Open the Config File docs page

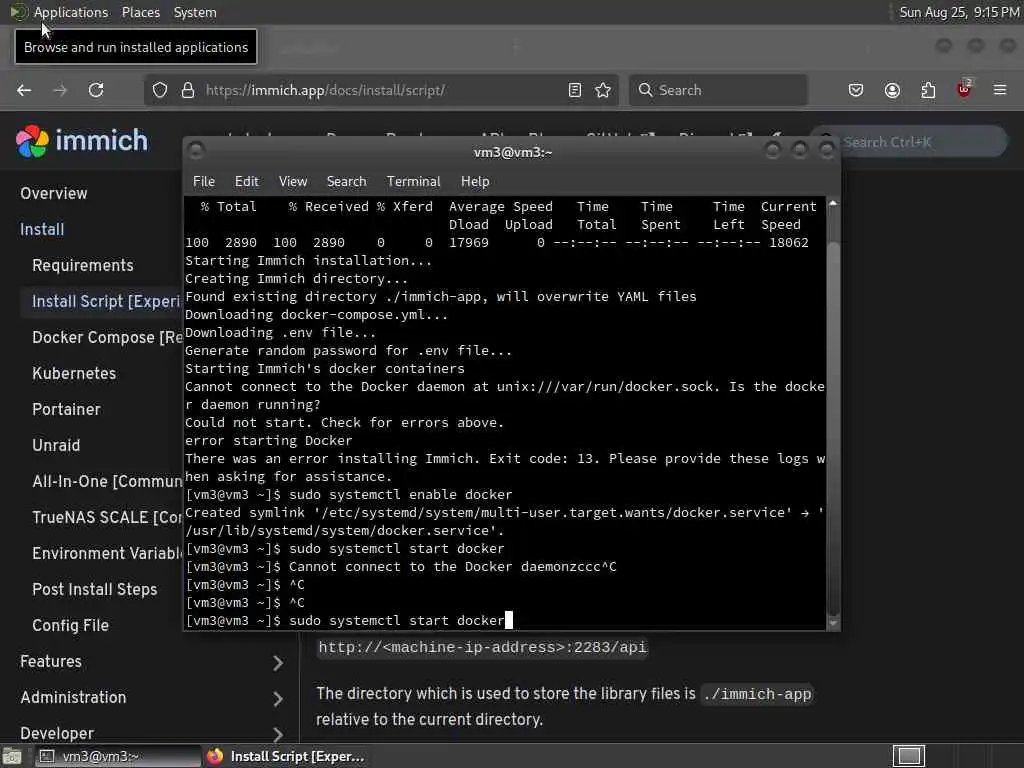71,624
